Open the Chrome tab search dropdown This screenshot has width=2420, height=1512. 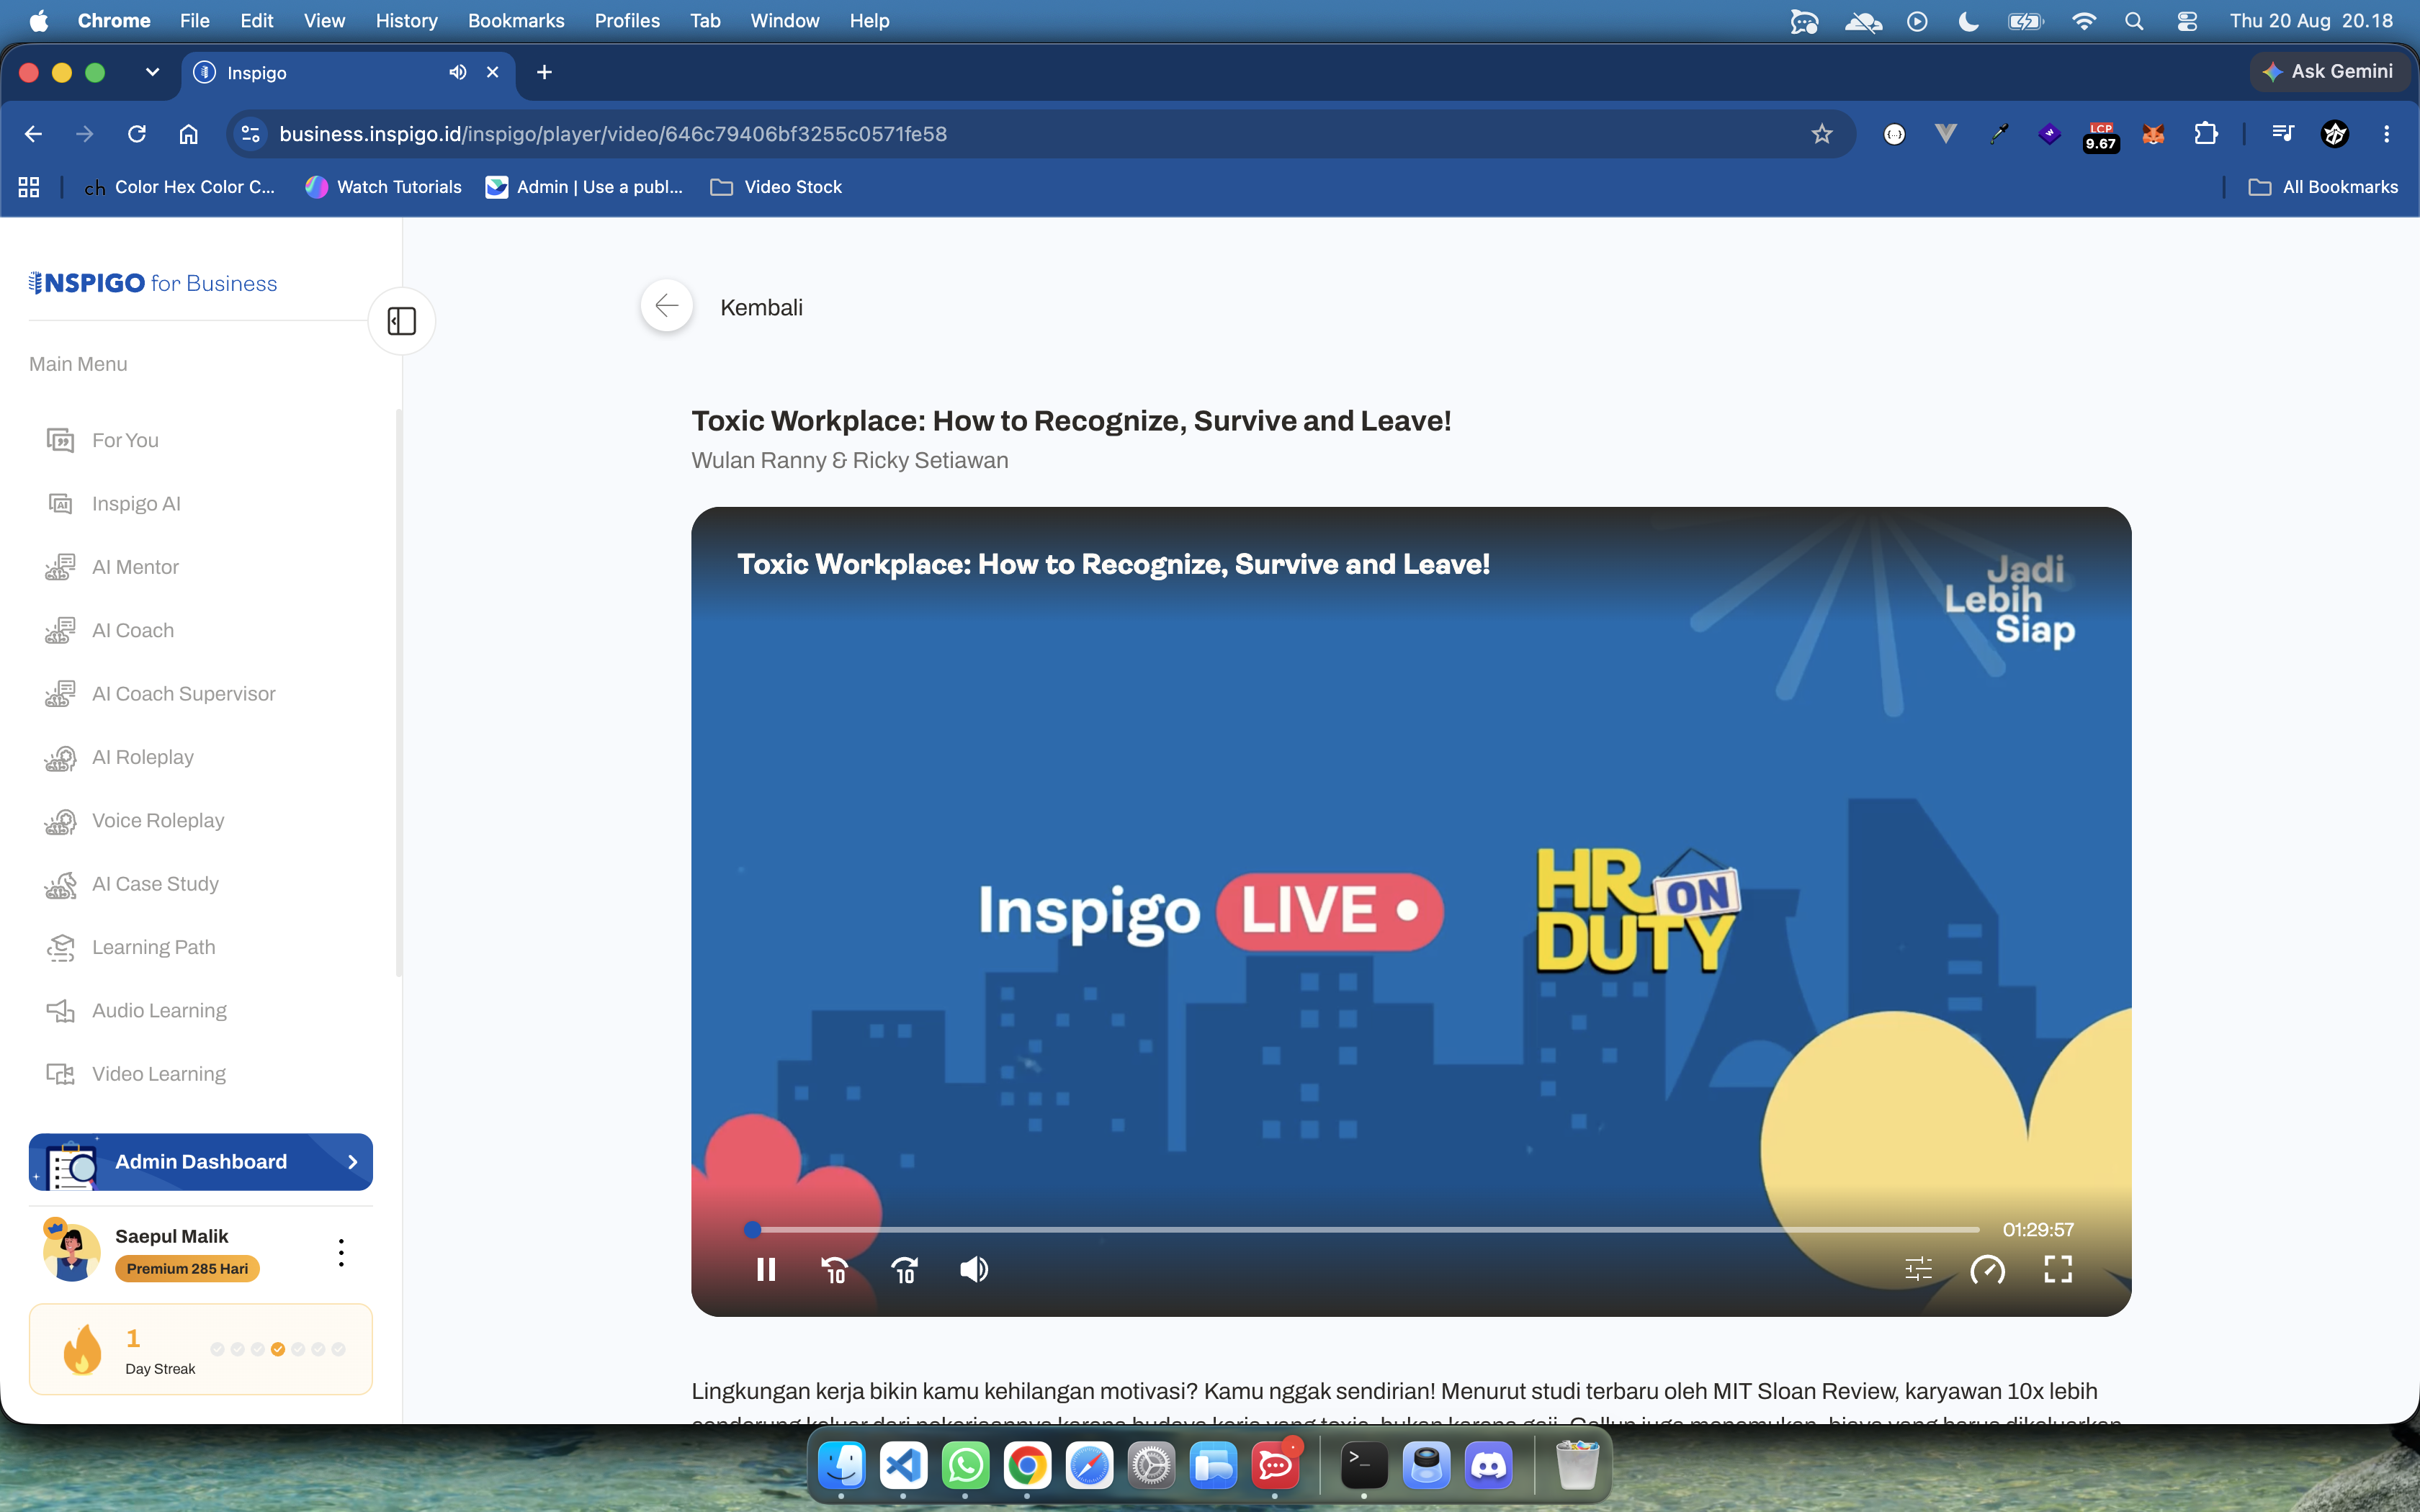152,72
